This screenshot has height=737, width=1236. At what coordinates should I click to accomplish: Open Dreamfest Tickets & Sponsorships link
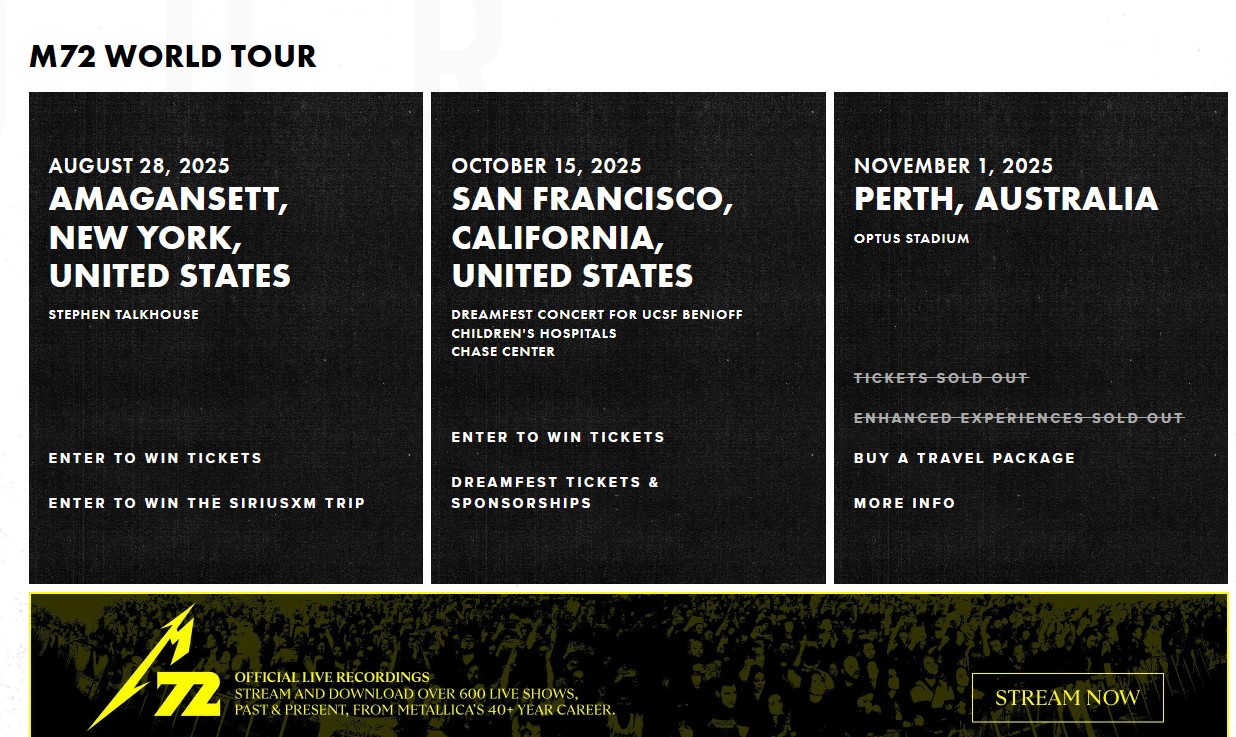coord(555,492)
